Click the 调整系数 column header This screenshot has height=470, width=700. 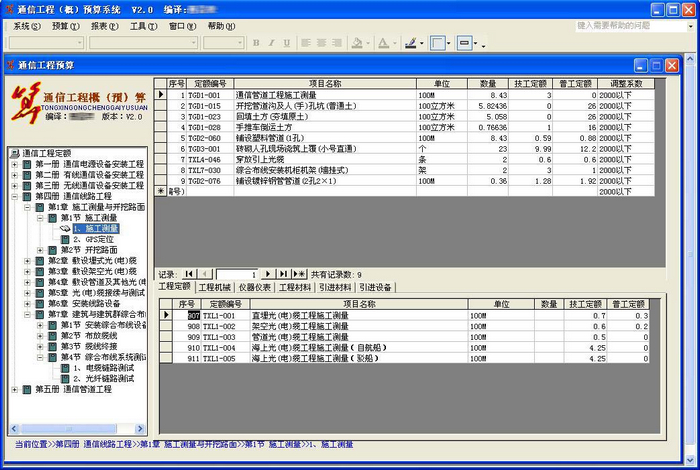(626, 83)
